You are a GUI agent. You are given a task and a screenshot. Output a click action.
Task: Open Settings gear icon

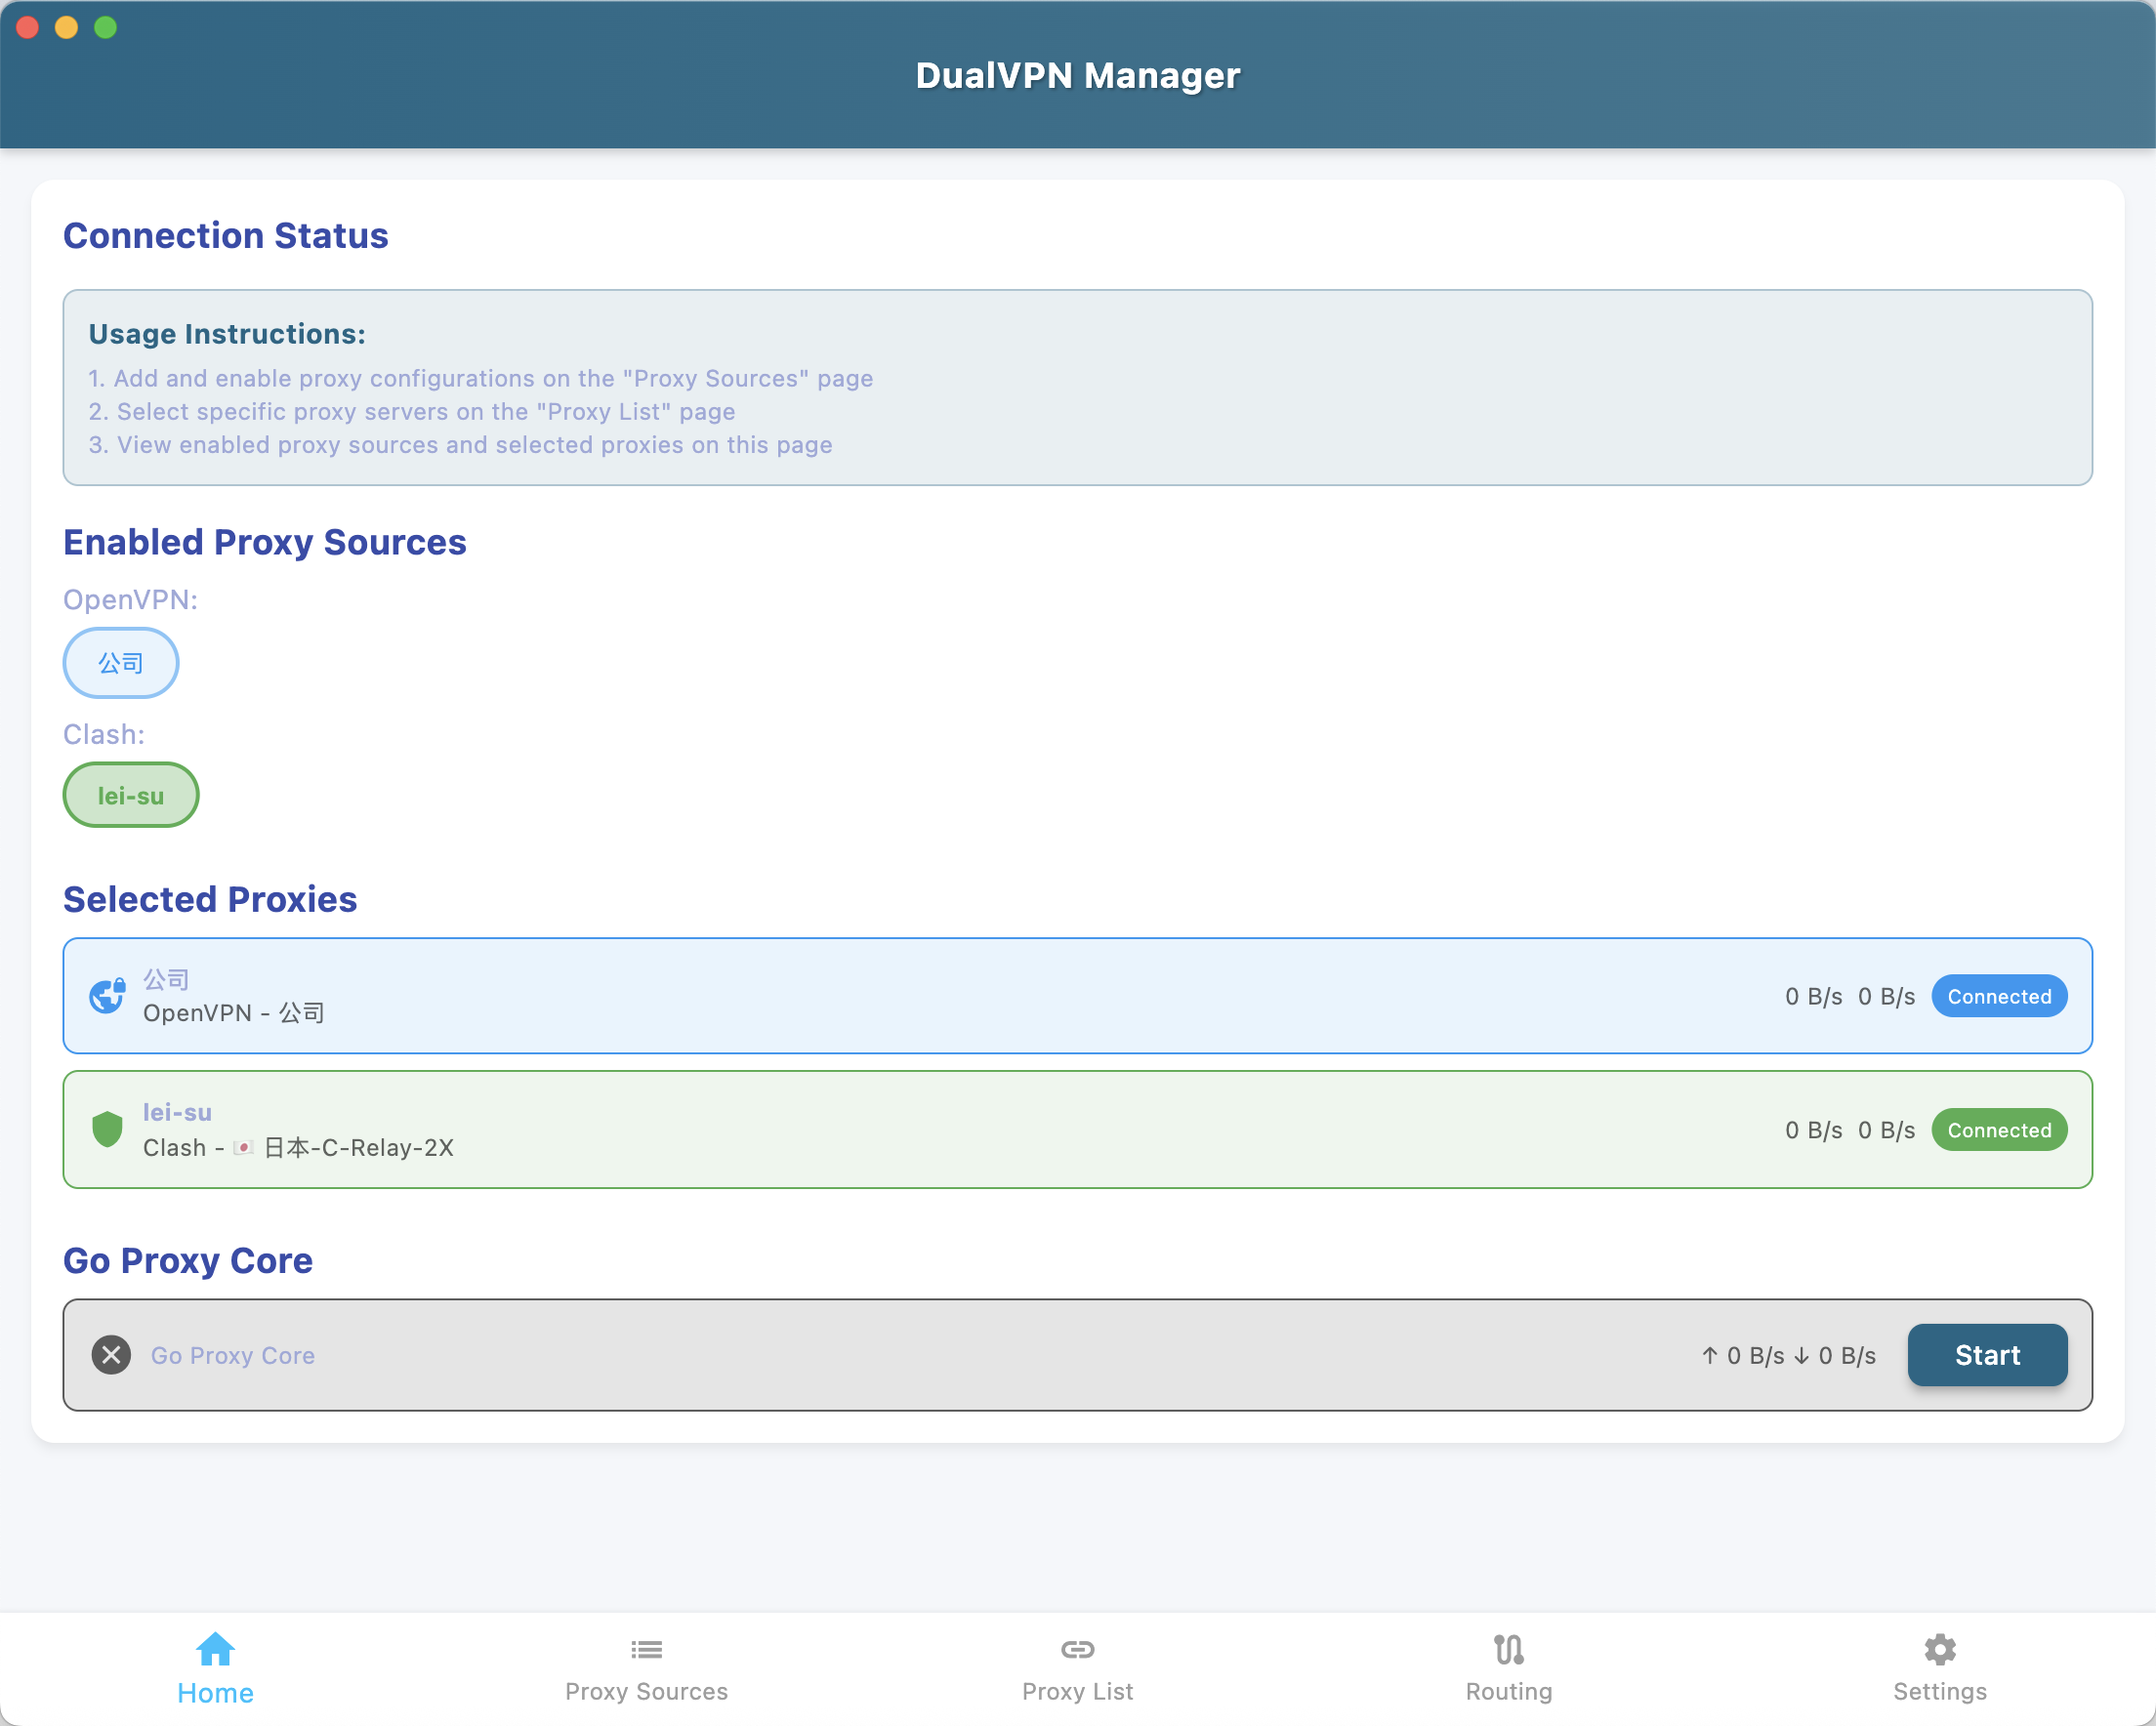[1939, 1649]
